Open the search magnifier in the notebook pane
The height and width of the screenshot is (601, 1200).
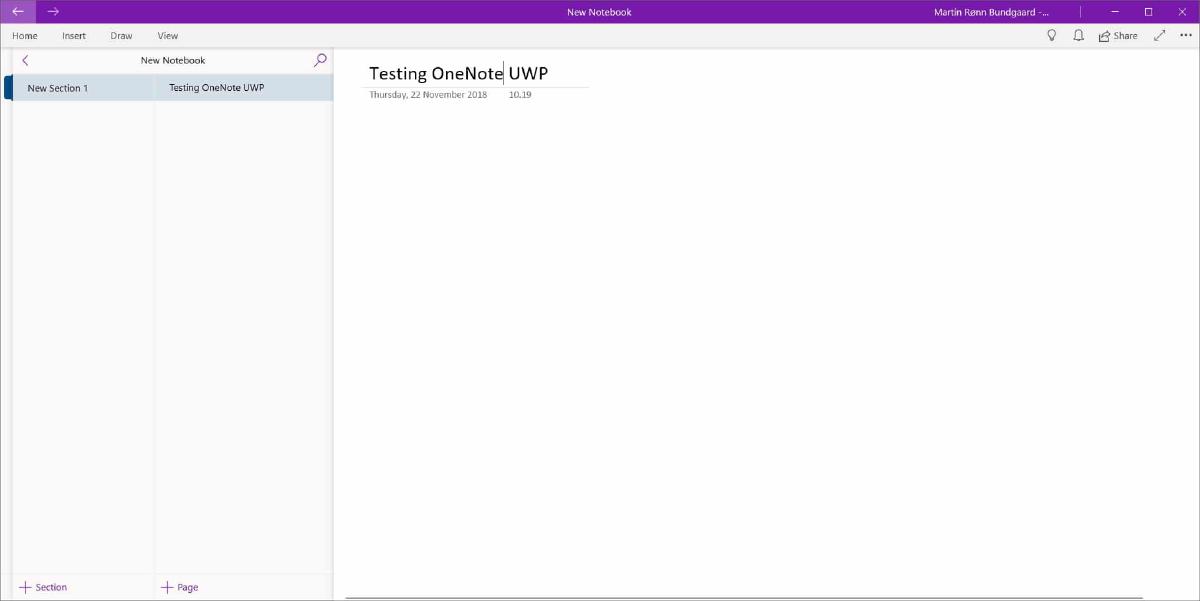[319, 60]
